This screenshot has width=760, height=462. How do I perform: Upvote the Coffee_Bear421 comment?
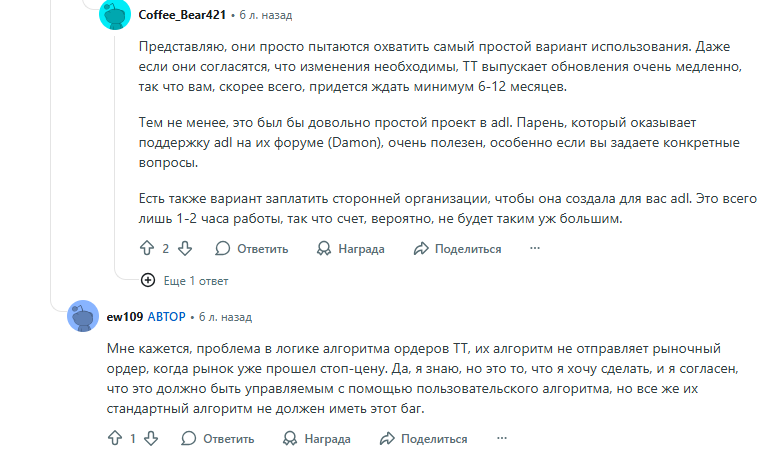click(147, 248)
